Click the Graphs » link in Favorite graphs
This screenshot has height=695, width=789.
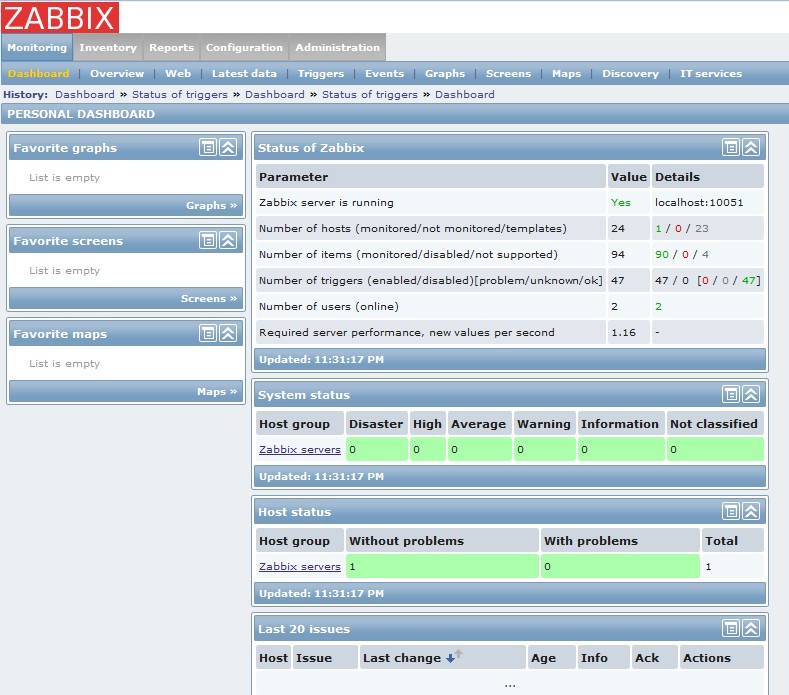tap(211, 205)
